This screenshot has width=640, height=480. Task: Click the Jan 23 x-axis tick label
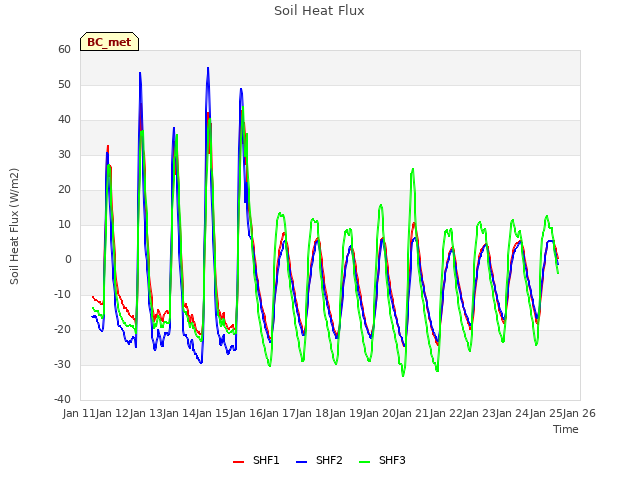point(479,413)
